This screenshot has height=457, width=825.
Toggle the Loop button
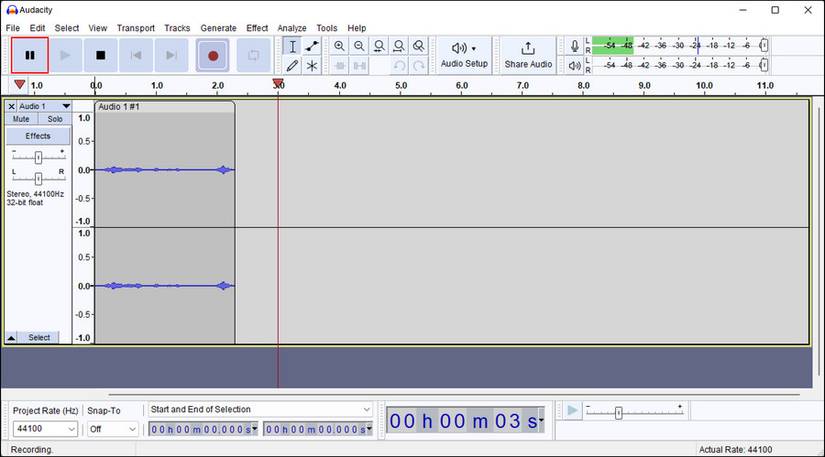pyautogui.click(x=253, y=55)
